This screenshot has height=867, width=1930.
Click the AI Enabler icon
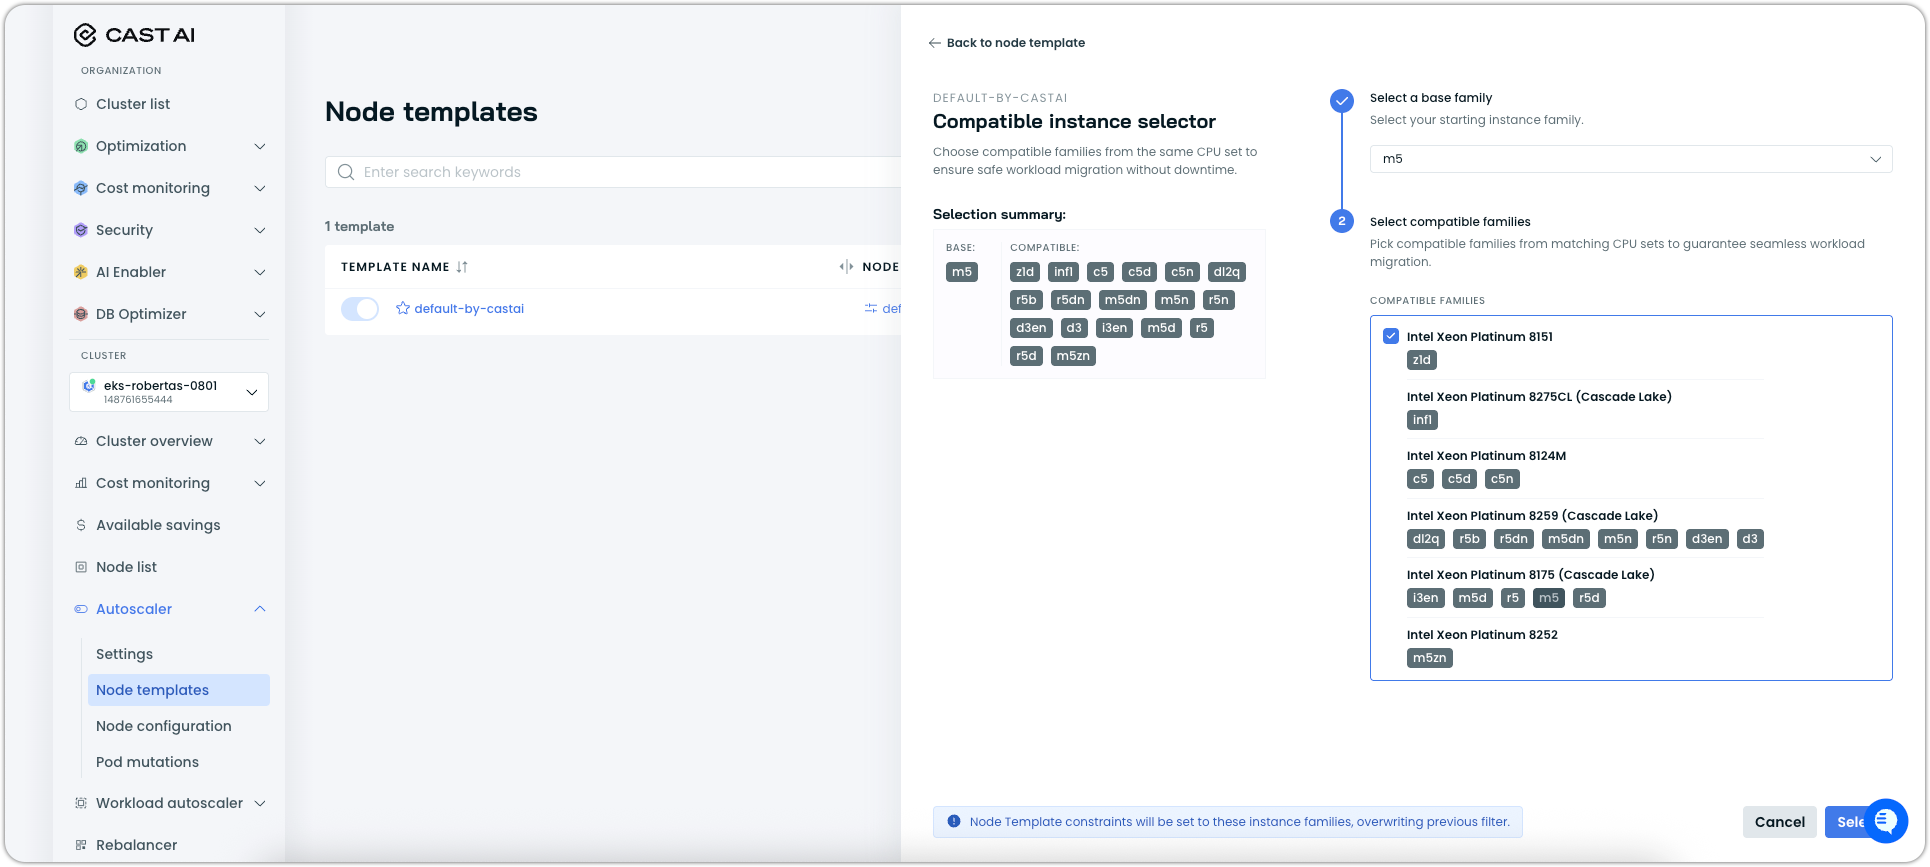81,272
